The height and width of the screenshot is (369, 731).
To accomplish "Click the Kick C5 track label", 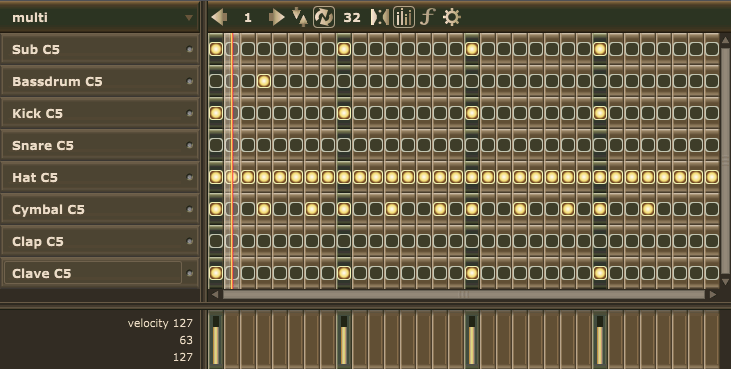I will (x=37, y=113).
